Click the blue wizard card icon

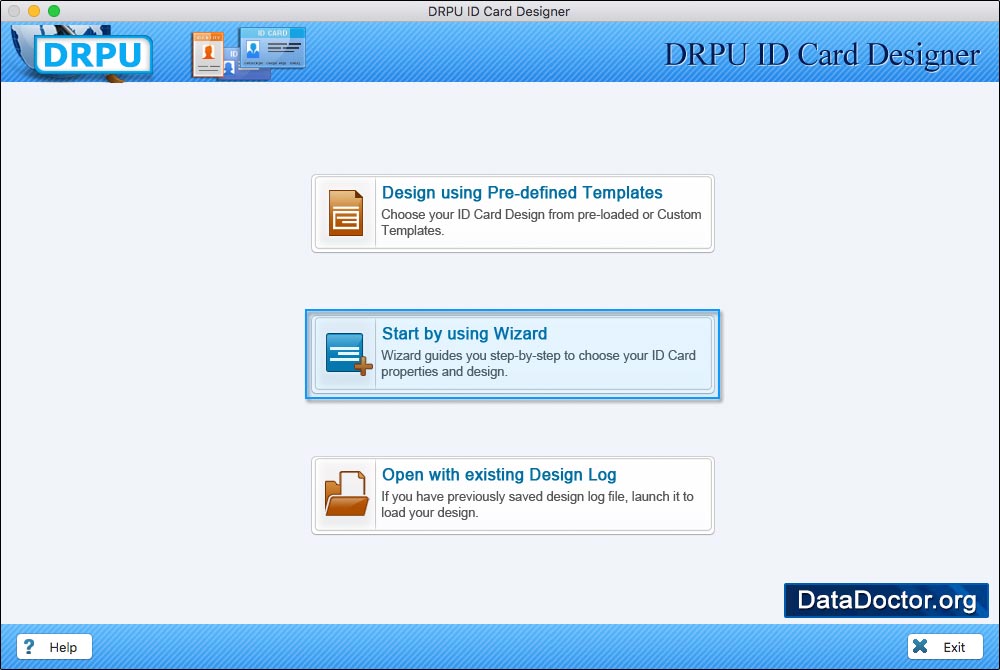pos(348,354)
